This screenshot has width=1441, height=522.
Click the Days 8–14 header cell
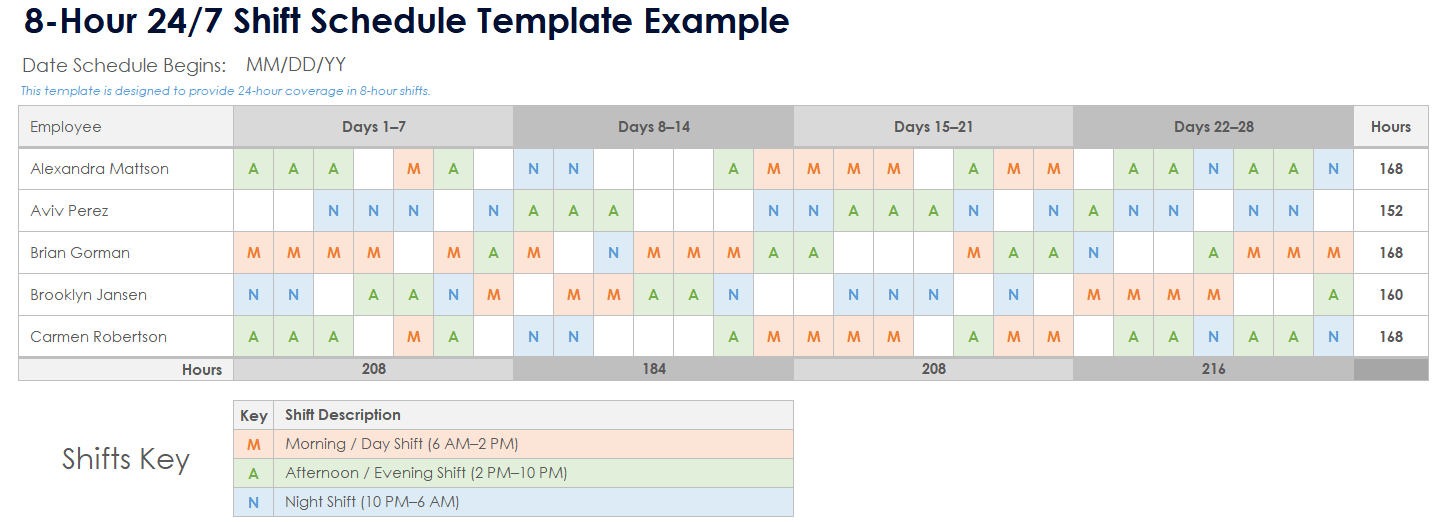653,127
